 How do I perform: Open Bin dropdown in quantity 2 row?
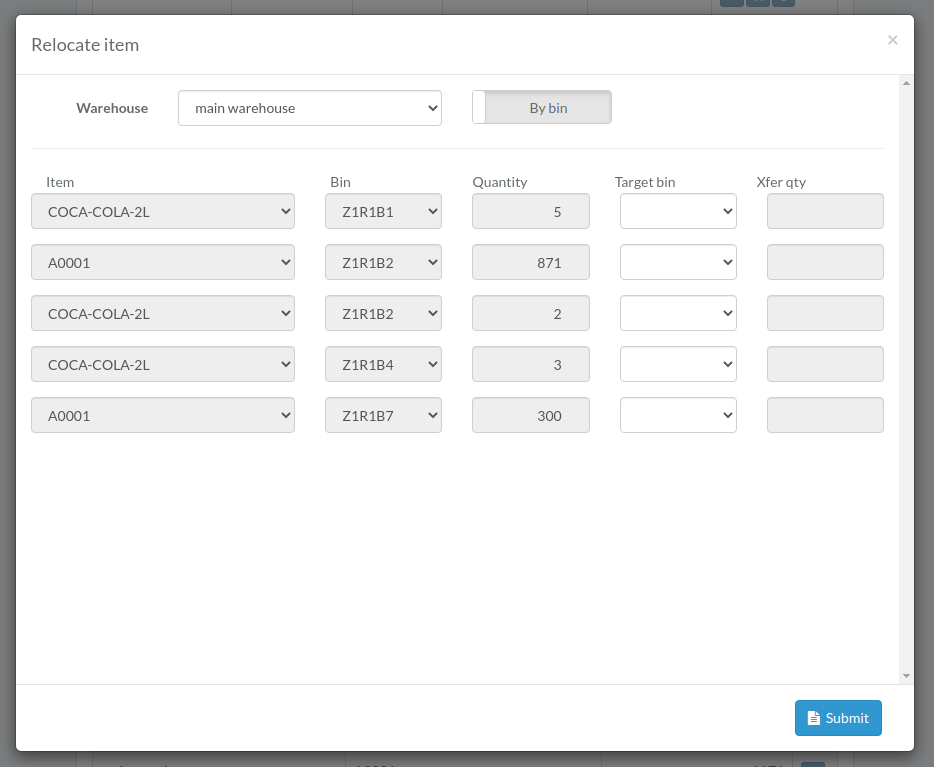point(384,313)
